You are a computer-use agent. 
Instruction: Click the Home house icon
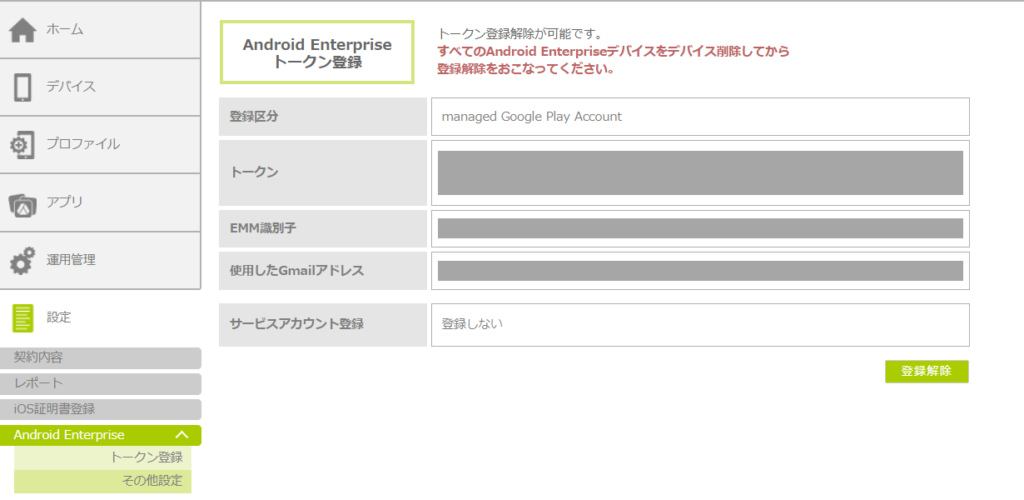[23, 30]
